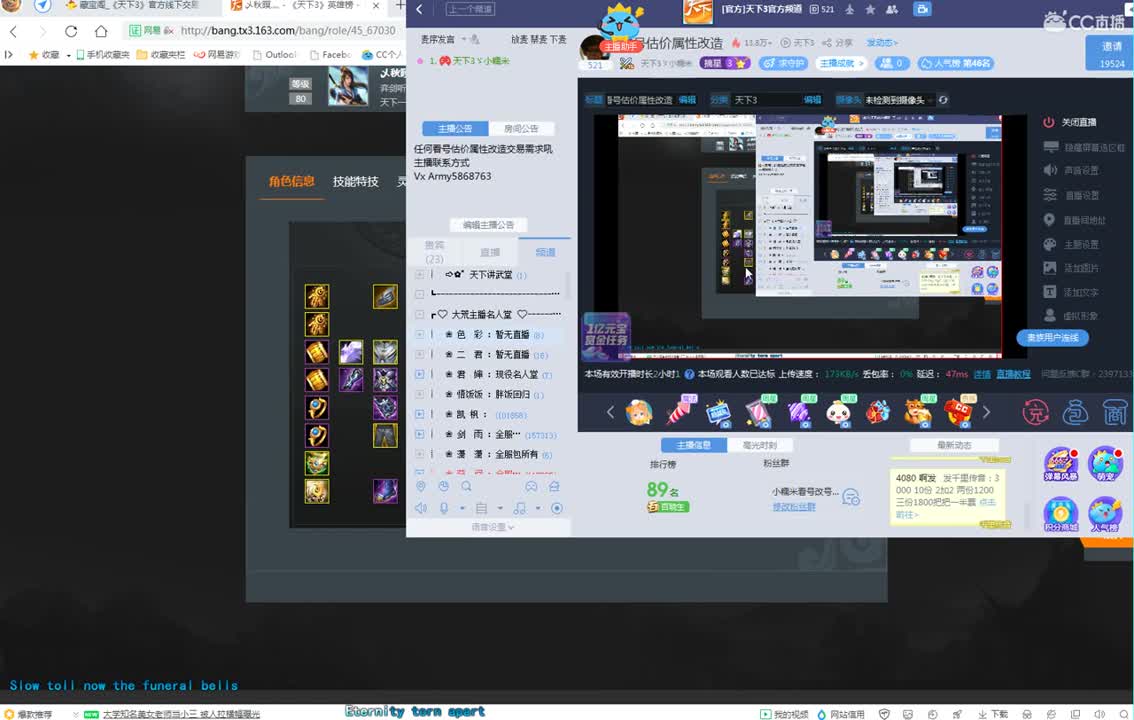This screenshot has width=1134, height=720.
Task: Mute the speaker in voice controls
Action: (x=421, y=508)
